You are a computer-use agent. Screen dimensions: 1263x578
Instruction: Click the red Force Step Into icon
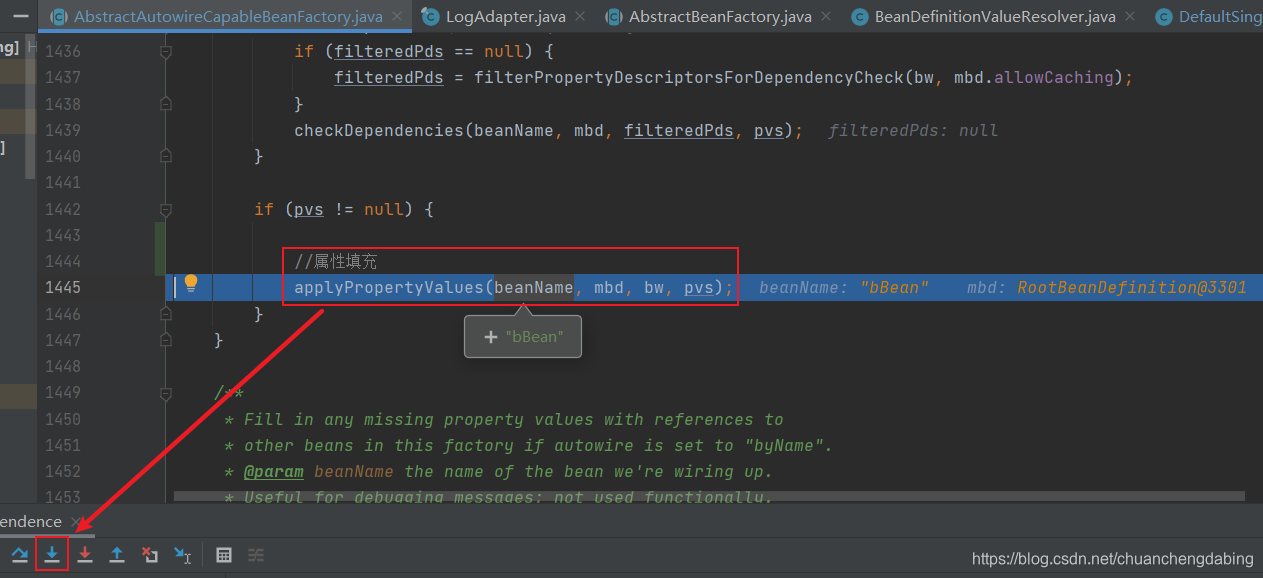tap(85, 555)
